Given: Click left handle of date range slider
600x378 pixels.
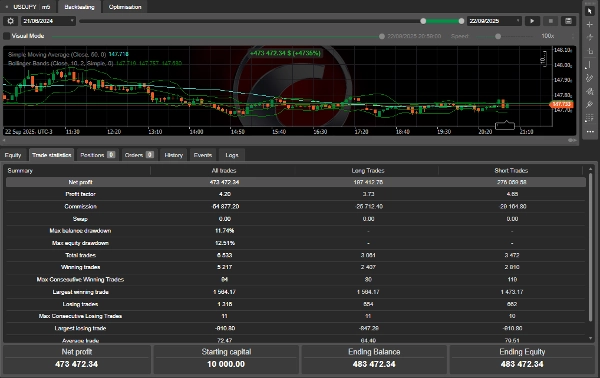Looking at the screenshot, I should tap(423, 21).
